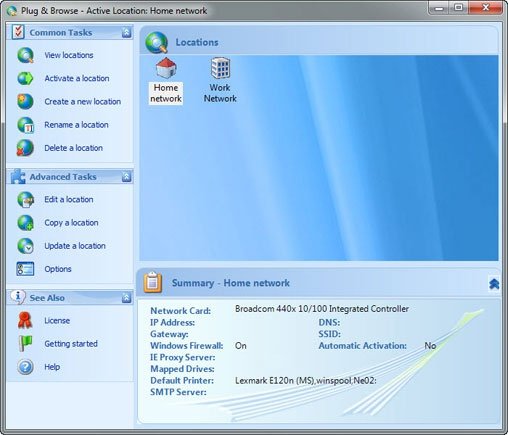Click the Edit a location icon
This screenshot has width=508, height=435.
coord(25,200)
